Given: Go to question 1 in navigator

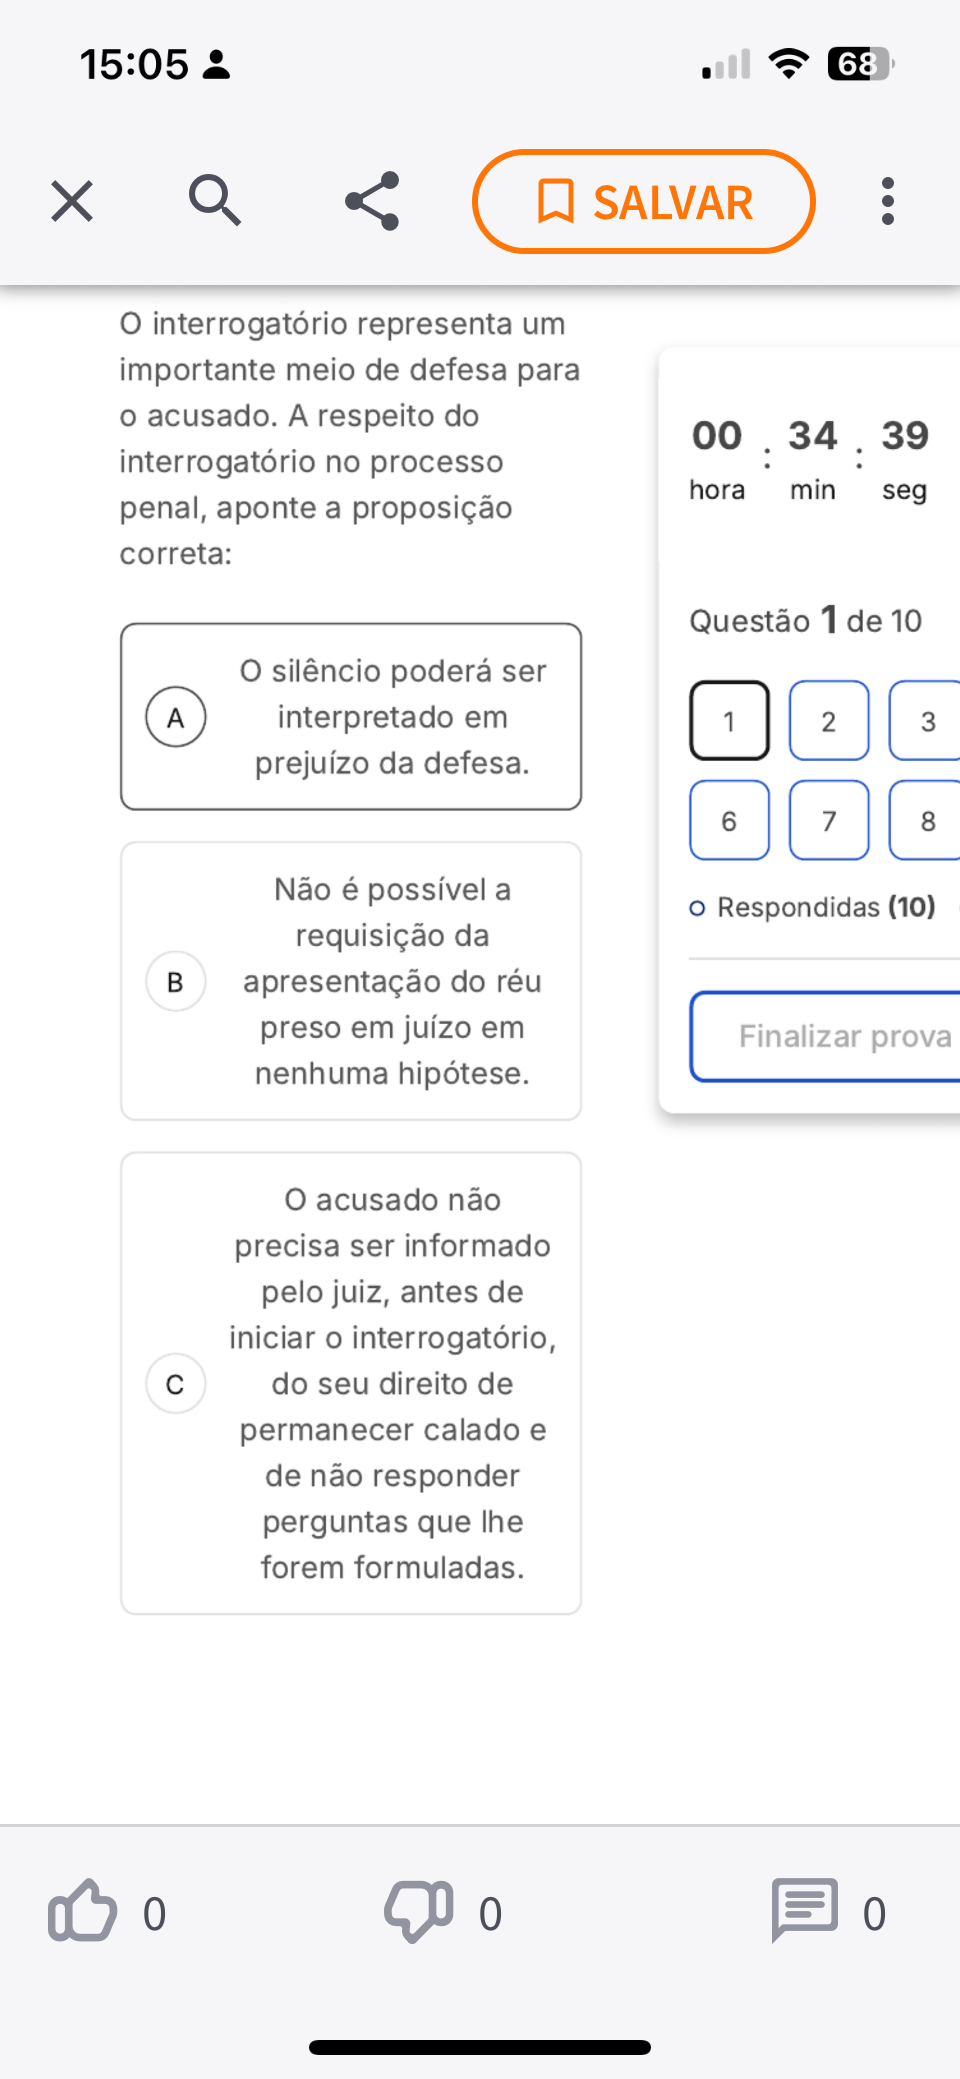Looking at the screenshot, I should coord(729,721).
